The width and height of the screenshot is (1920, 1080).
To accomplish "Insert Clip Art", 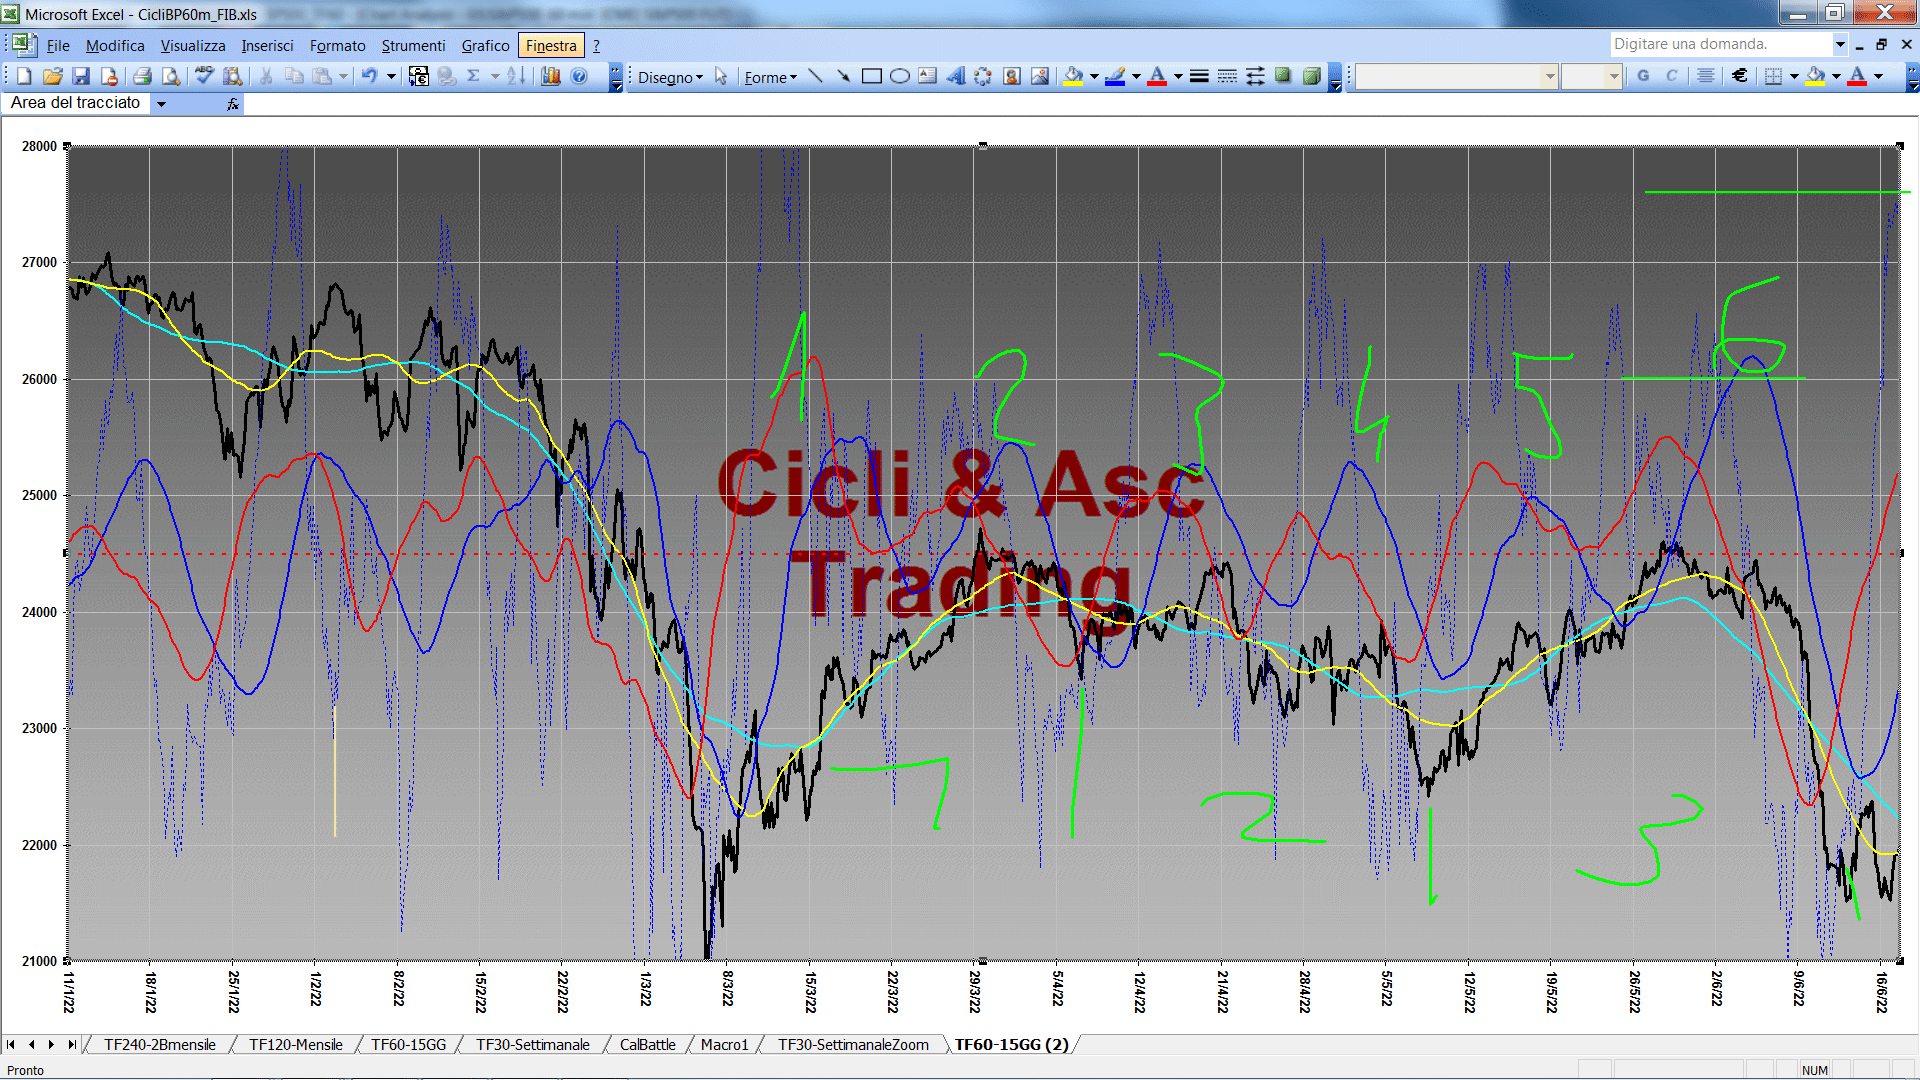I will (x=1012, y=76).
